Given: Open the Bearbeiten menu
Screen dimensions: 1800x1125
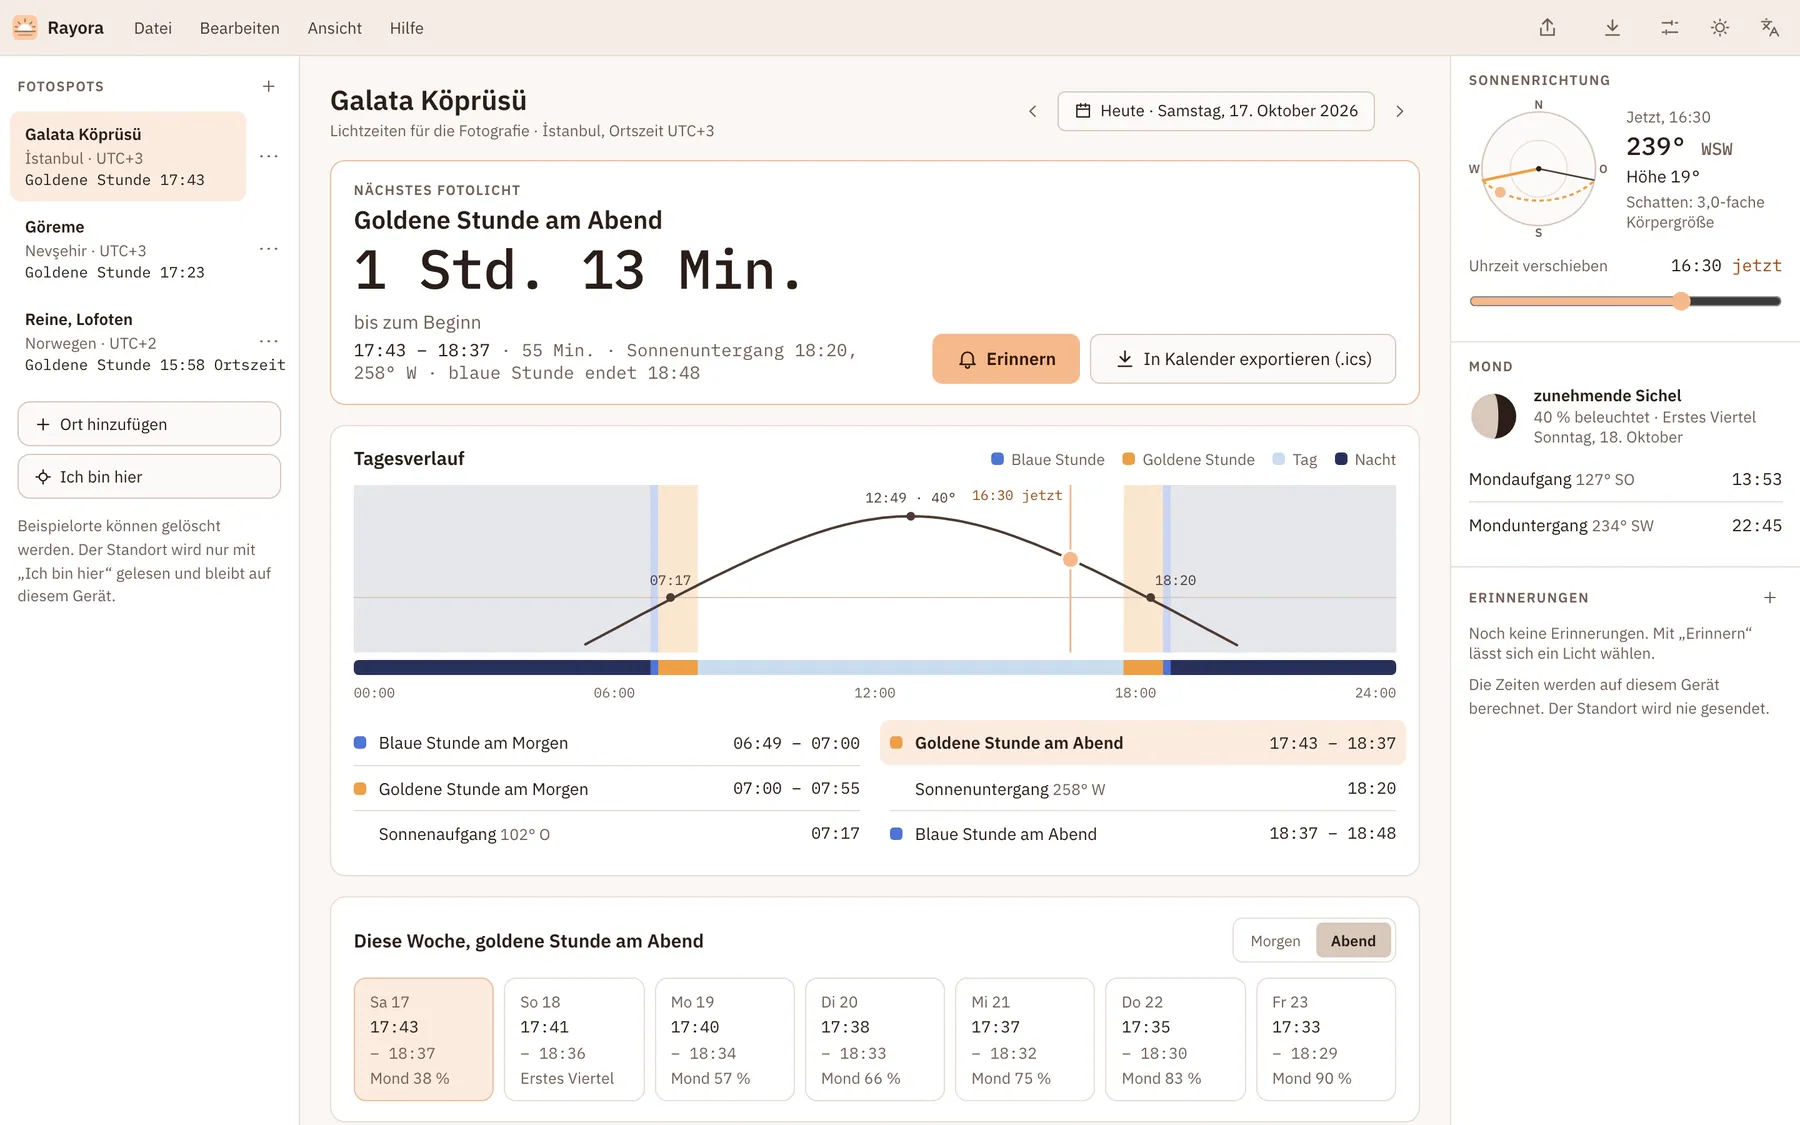Looking at the screenshot, I should pos(240,28).
